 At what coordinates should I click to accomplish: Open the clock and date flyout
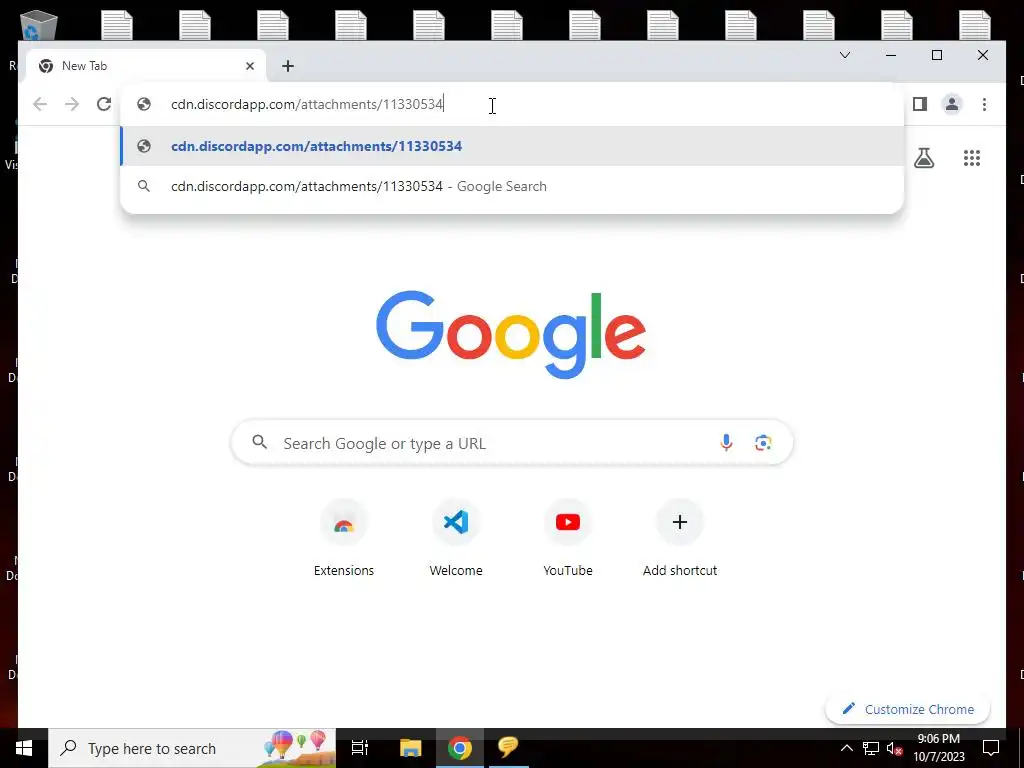pyautogui.click(x=938, y=748)
